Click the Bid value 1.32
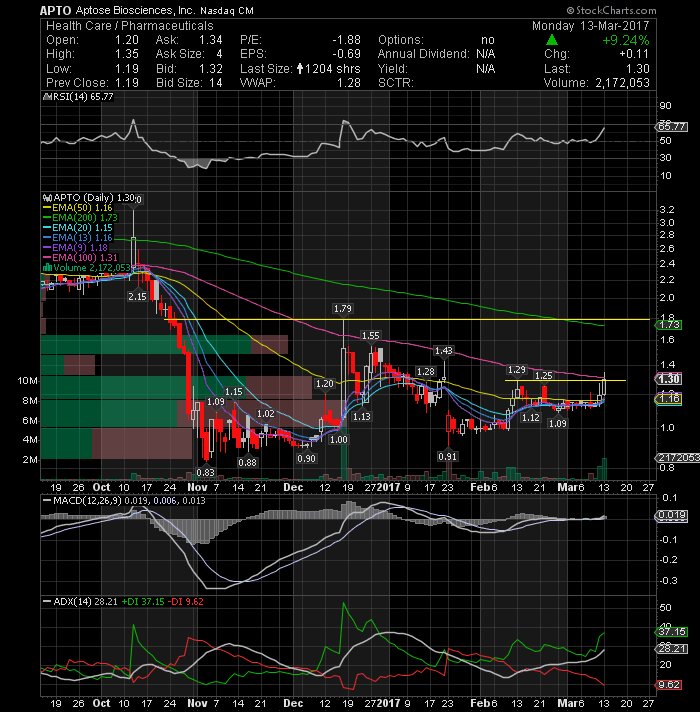 point(211,69)
